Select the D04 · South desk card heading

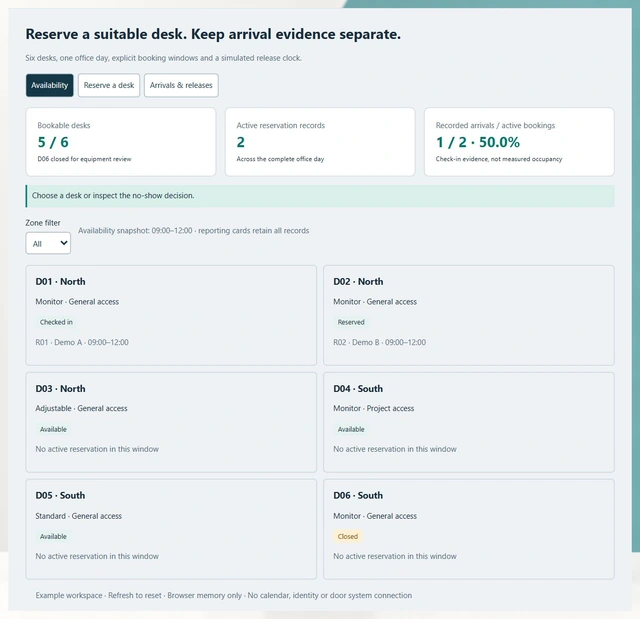pos(358,388)
